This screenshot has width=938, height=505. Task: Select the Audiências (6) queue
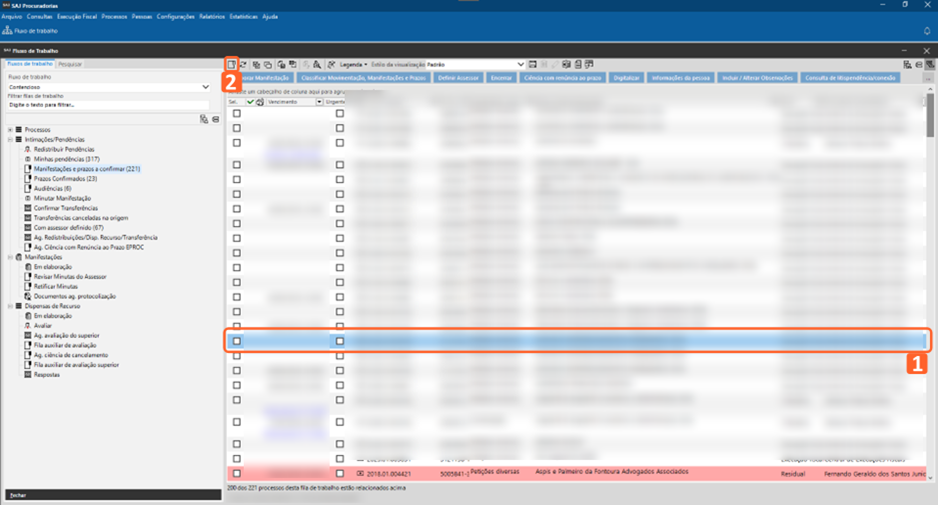[x=53, y=188]
